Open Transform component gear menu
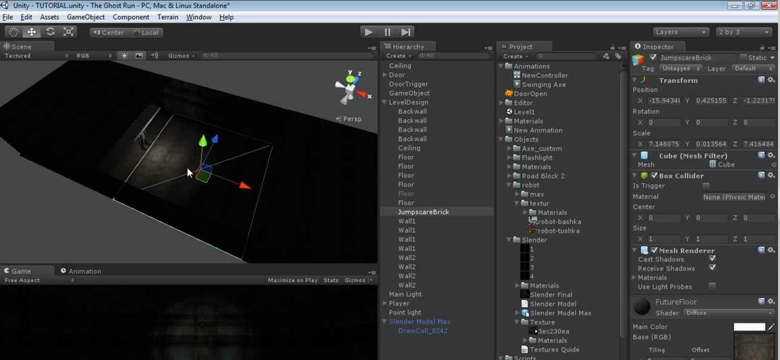The height and width of the screenshot is (360, 780). (x=771, y=80)
